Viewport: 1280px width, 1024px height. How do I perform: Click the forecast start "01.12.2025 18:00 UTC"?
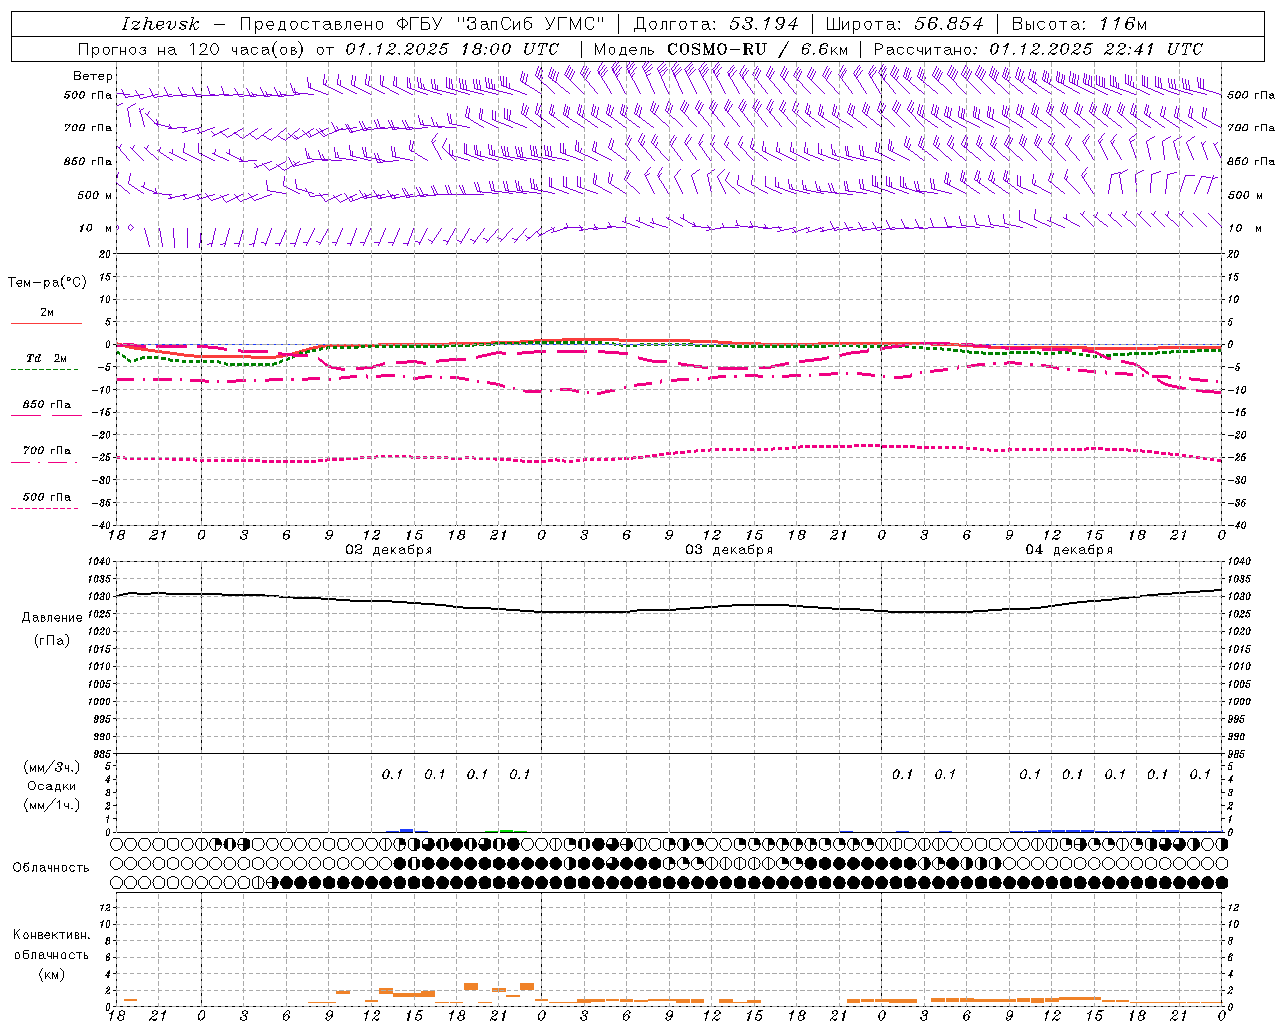pos(452,49)
